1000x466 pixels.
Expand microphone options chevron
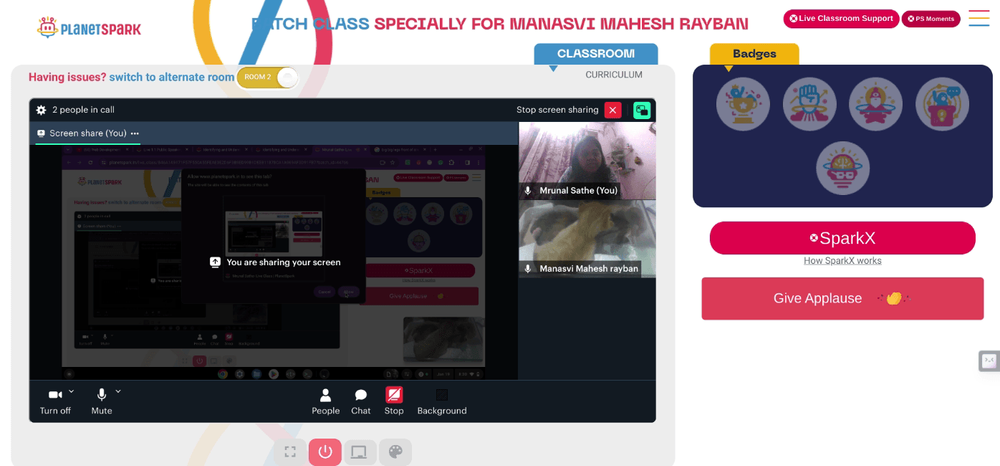(x=118, y=391)
